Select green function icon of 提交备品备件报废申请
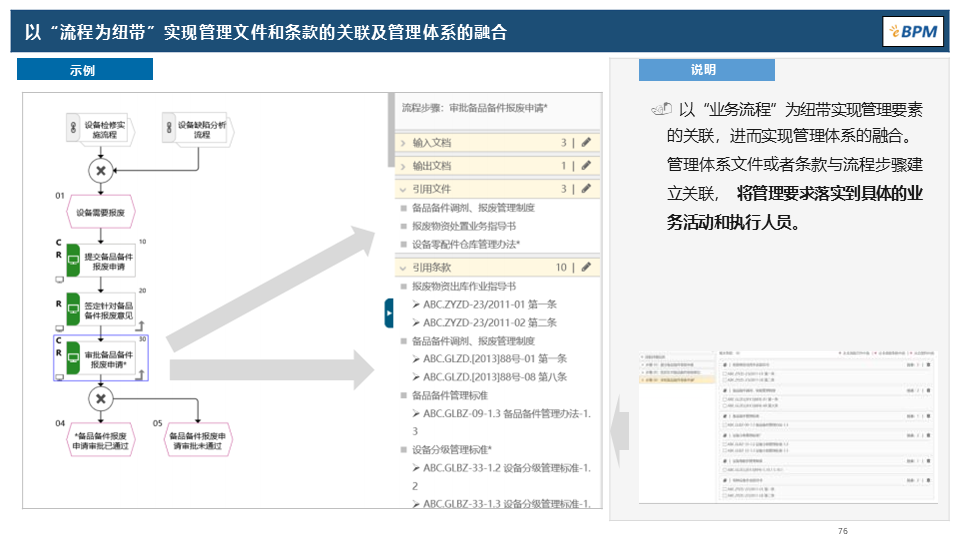Screen dimensions: 960x540 pos(73,260)
